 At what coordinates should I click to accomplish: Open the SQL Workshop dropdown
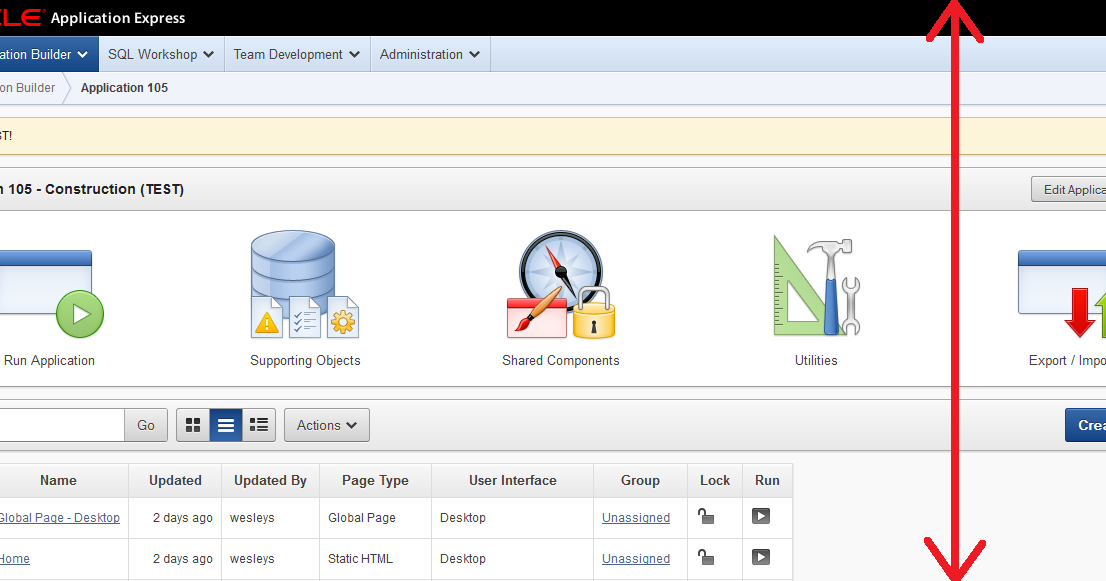click(x=160, y=54)
